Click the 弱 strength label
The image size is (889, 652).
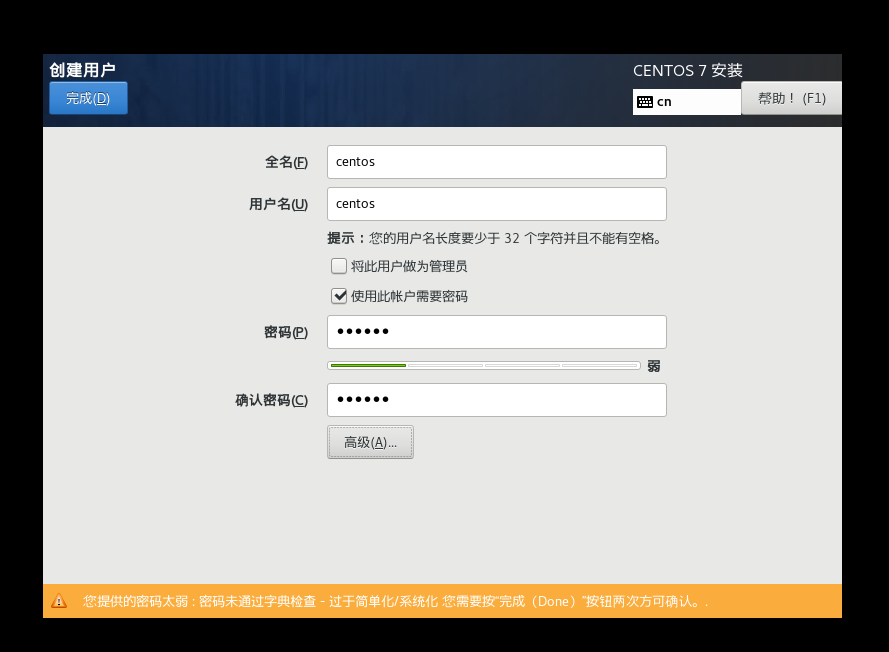[x=654, y=366]
